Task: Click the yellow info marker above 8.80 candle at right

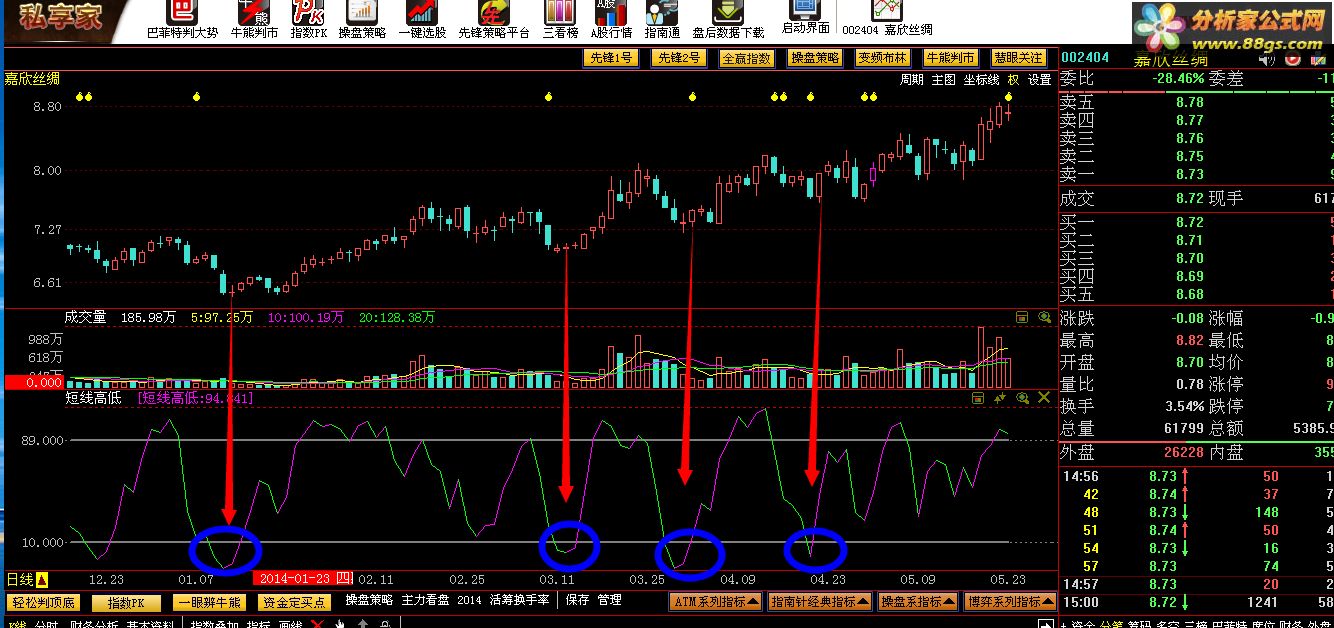Action: 1008,97
